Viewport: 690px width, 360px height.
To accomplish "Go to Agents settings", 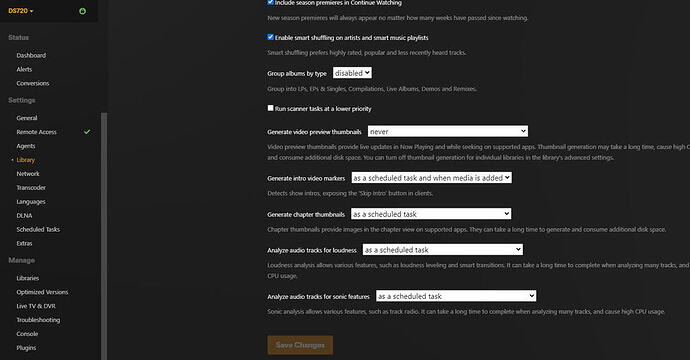I will (26, 146).
